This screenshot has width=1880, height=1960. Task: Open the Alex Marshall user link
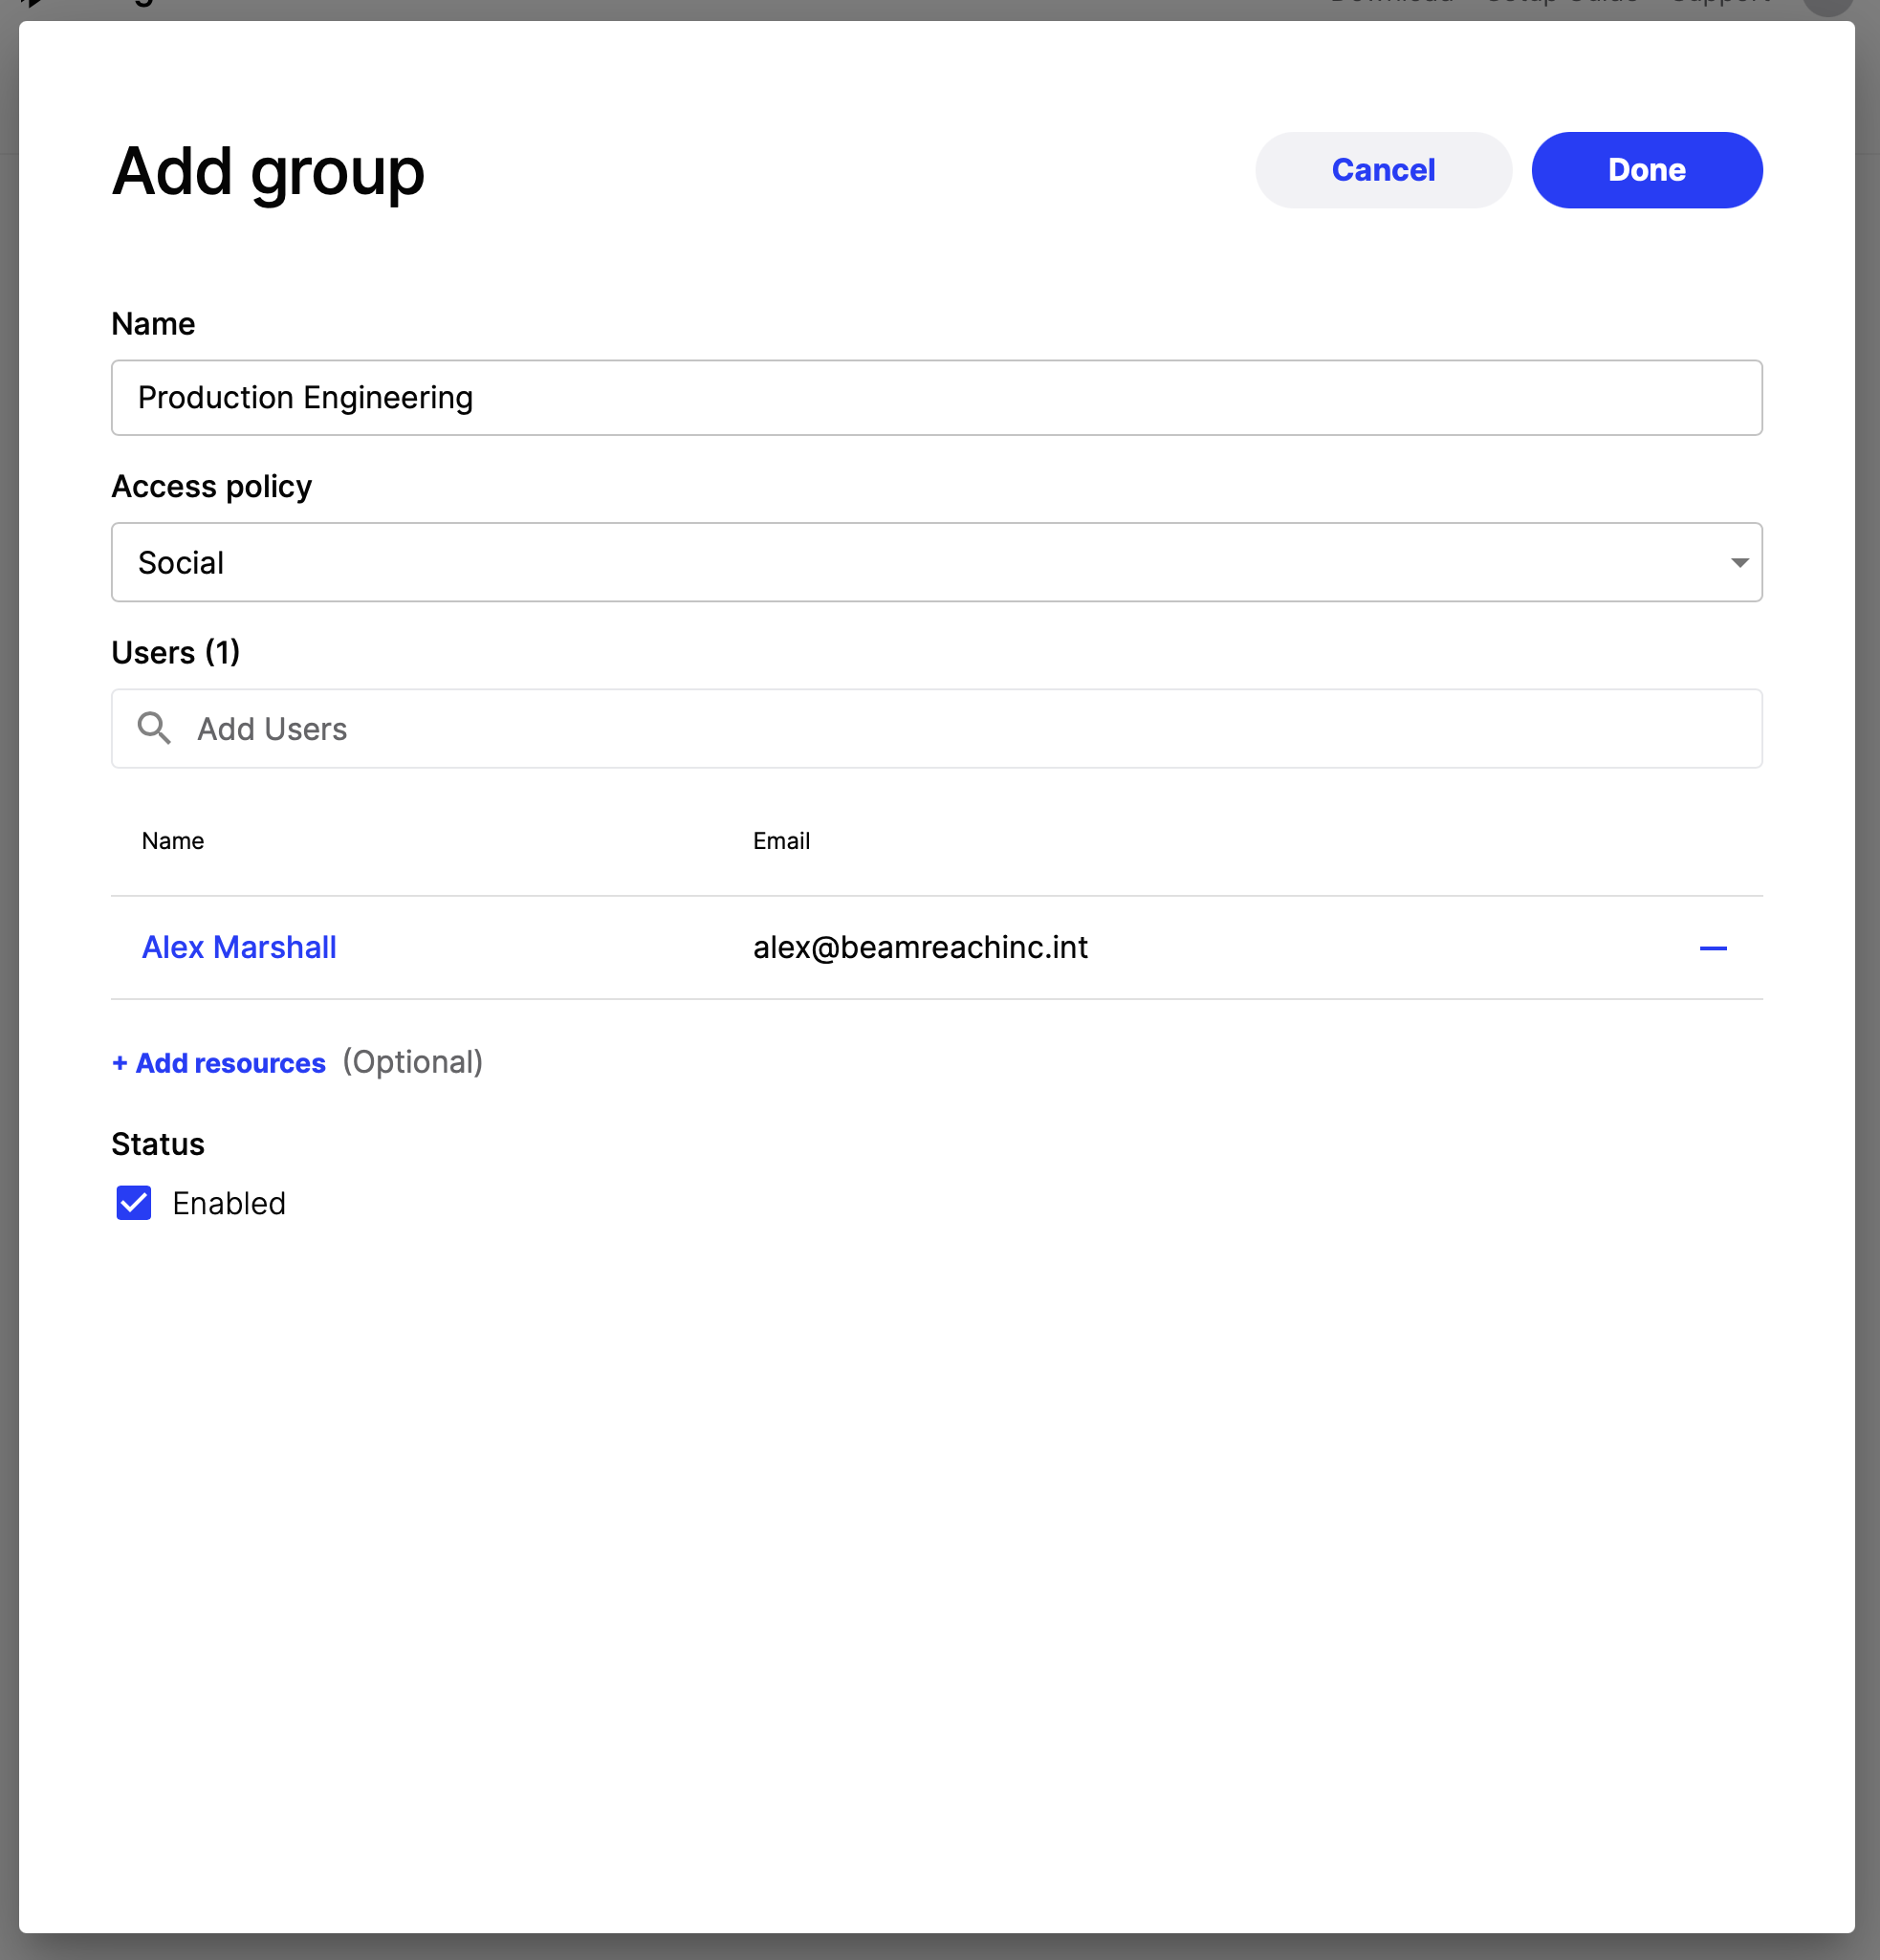pos(239,947)
